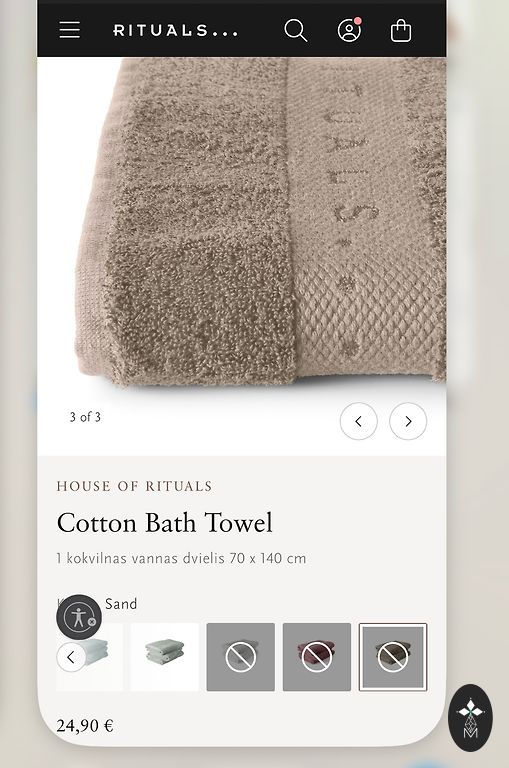Click the Rituals logo
Screen dimensions: 509x768
point(175,31)
